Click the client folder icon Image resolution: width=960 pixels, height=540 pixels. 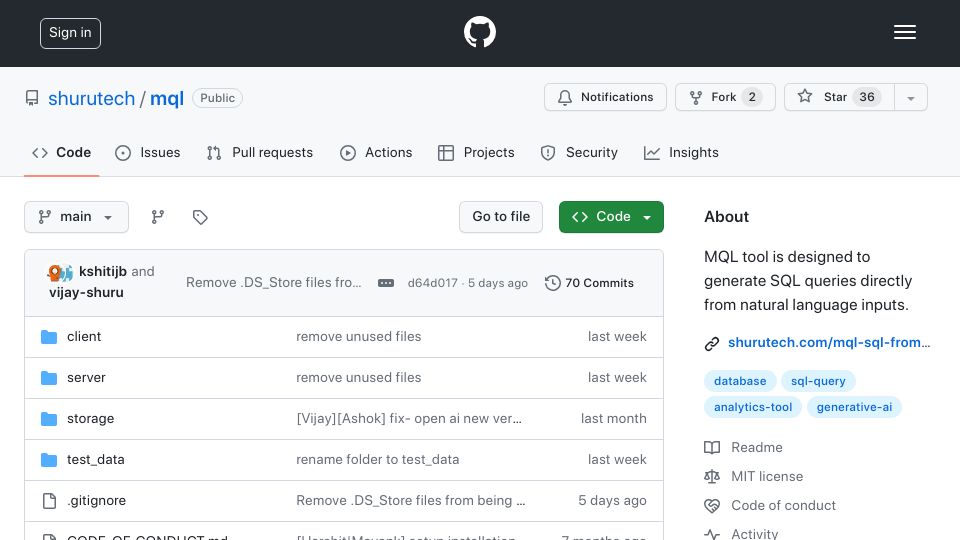49,337
